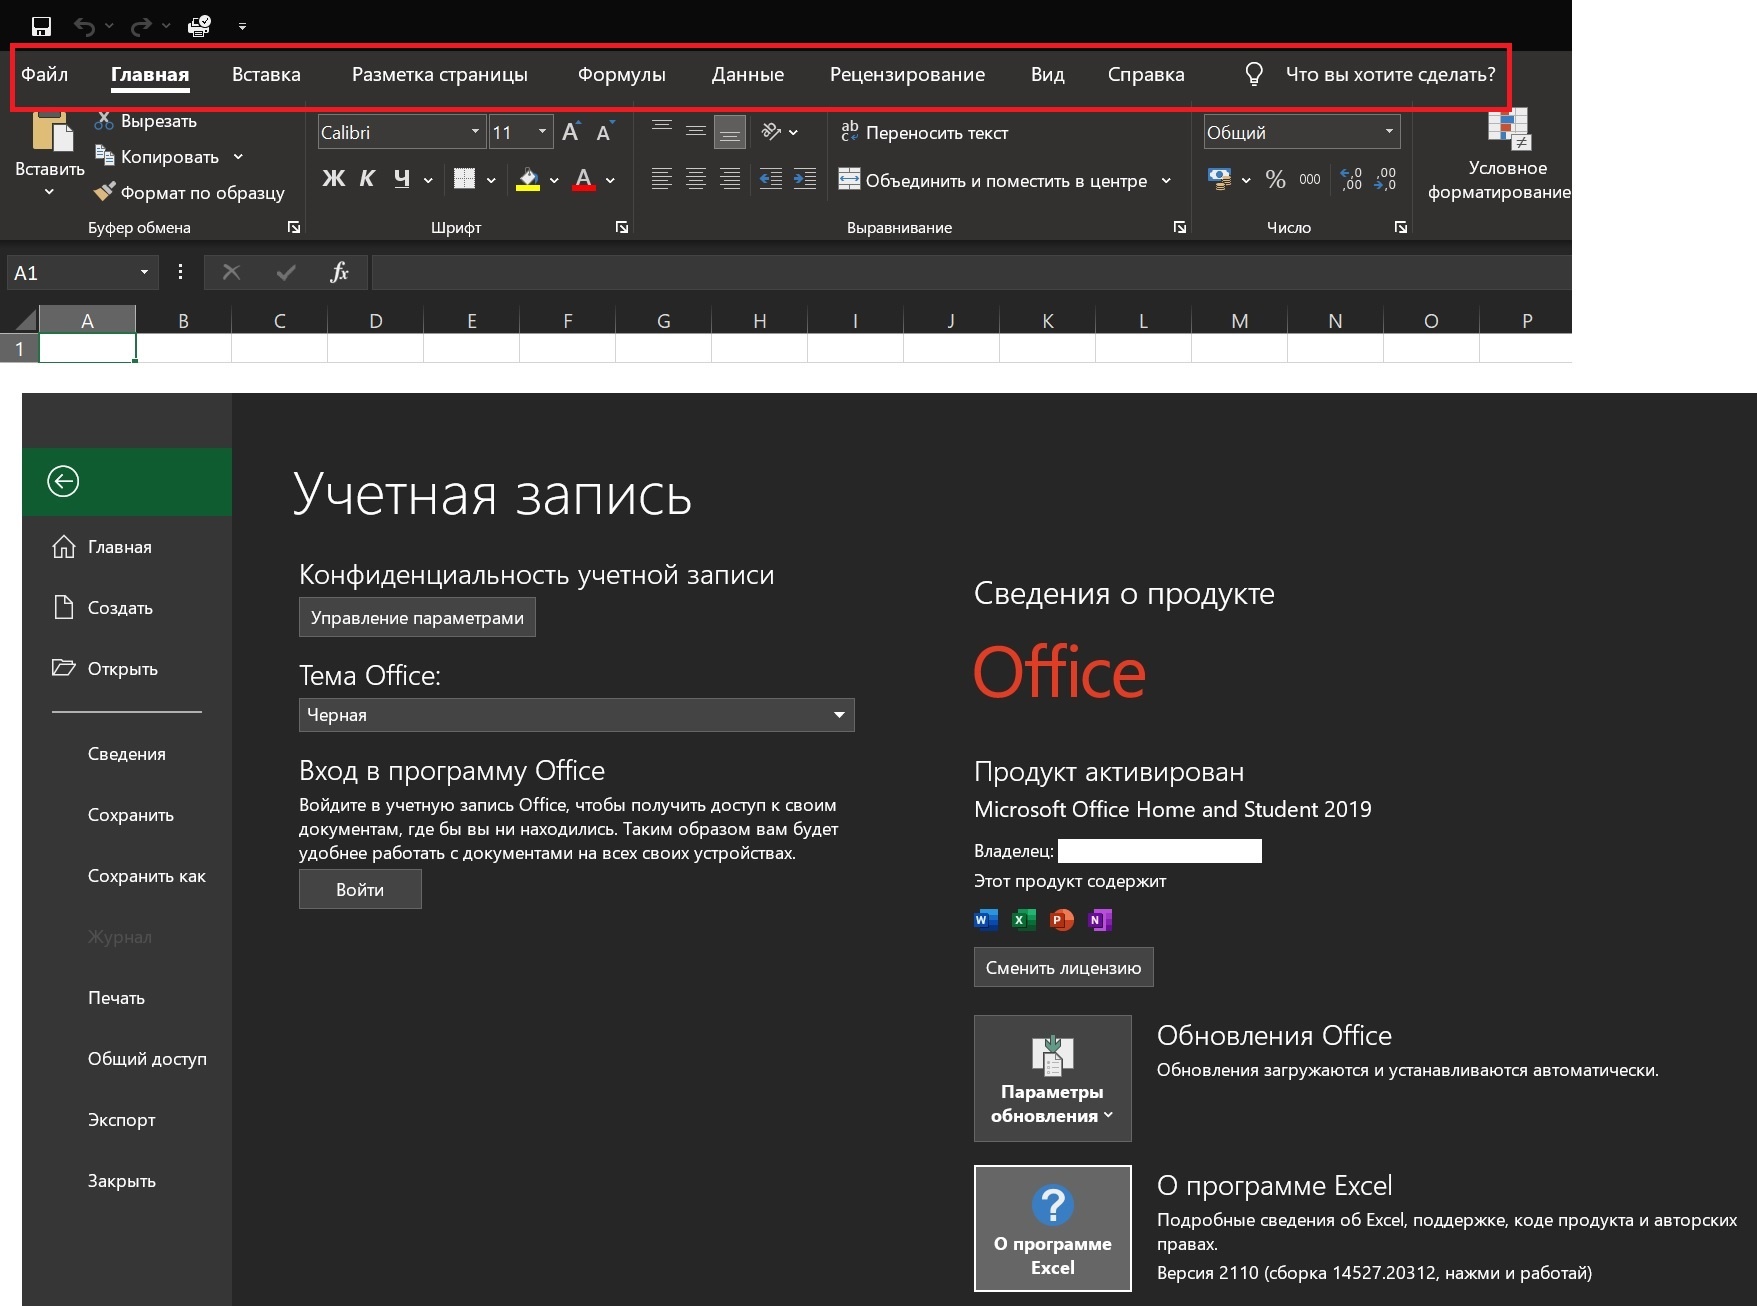Toggle underline (Ч) formatting
The width and height of the screenshot is (1757, 1306).
pos(402,179)
